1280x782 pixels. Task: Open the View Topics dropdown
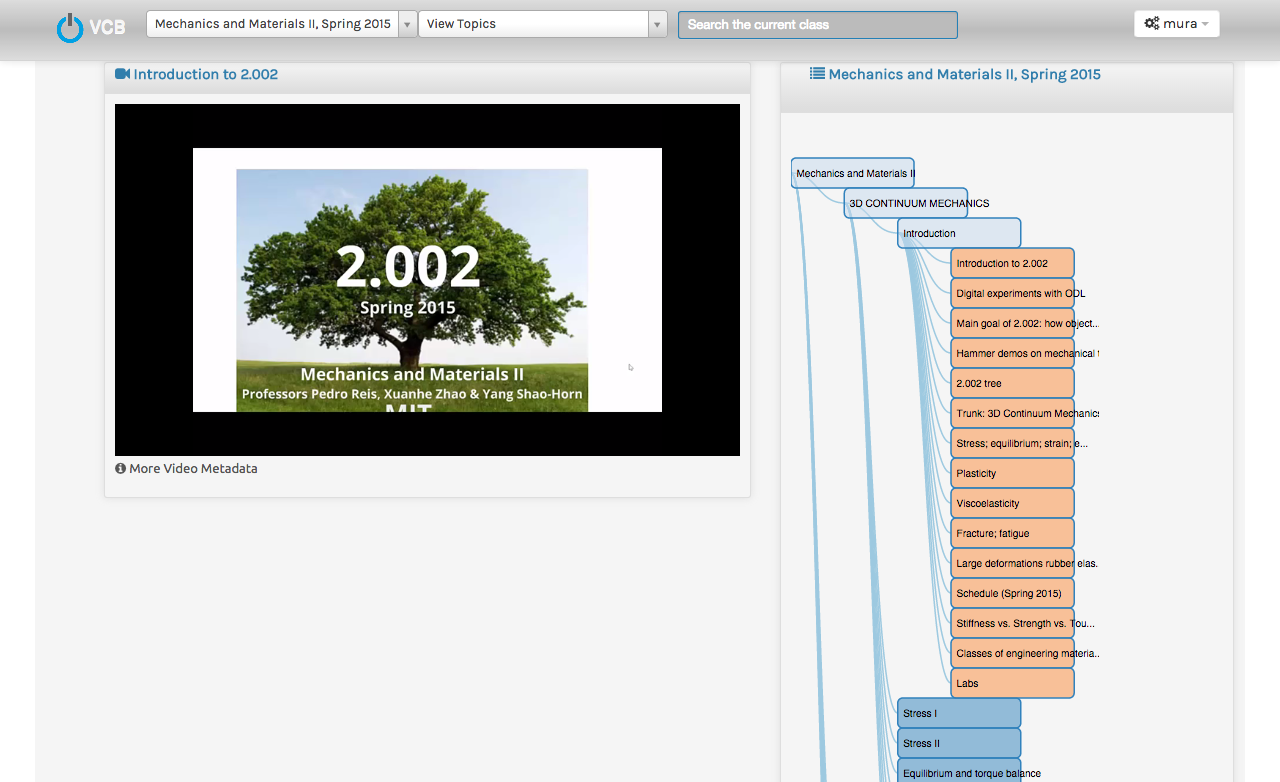(542, 24)
